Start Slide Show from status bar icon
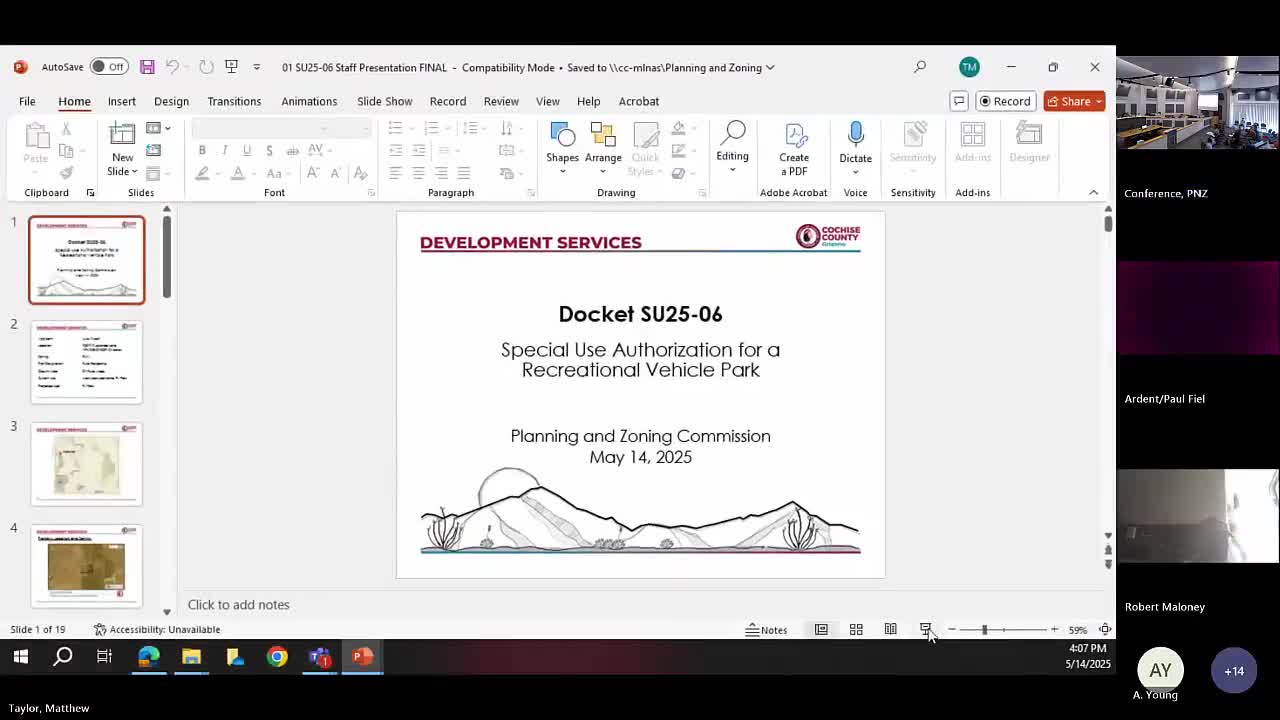 click(x=925, y=630)
